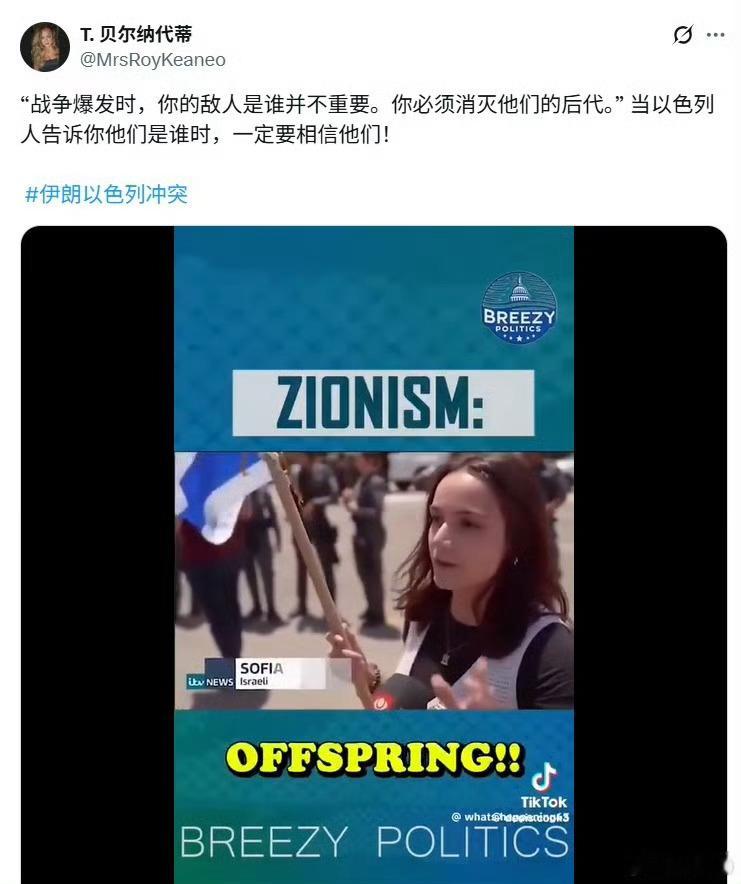Click the ZIONISM: title banner
The width and height of the screenshot is (741, 884).
click(383, 403)
